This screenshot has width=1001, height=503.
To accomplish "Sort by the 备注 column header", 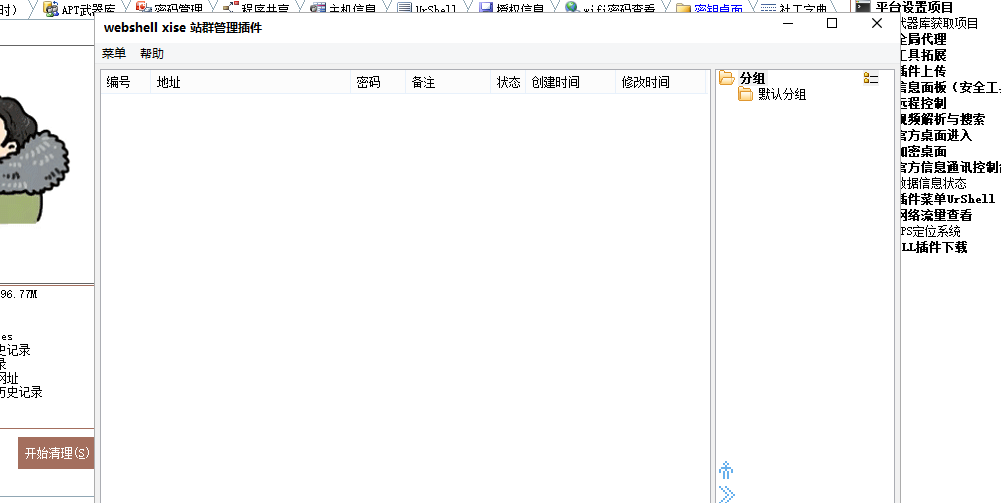I will pyautogui.click(x=448, y=82).
